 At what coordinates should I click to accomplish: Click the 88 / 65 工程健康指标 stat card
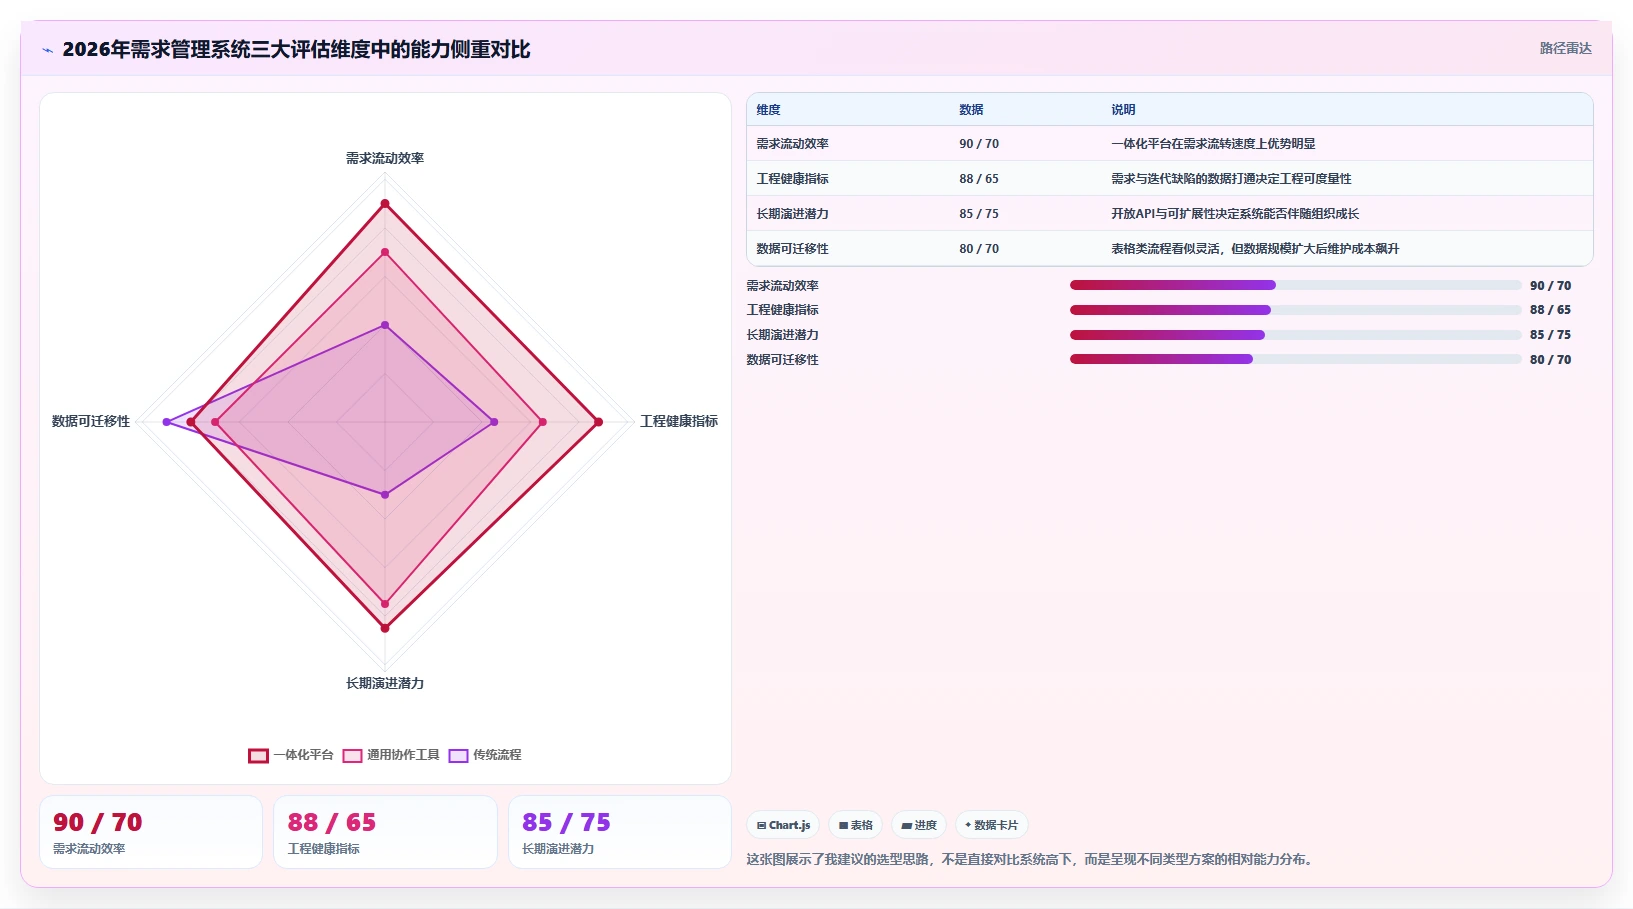tap(385, 832)
